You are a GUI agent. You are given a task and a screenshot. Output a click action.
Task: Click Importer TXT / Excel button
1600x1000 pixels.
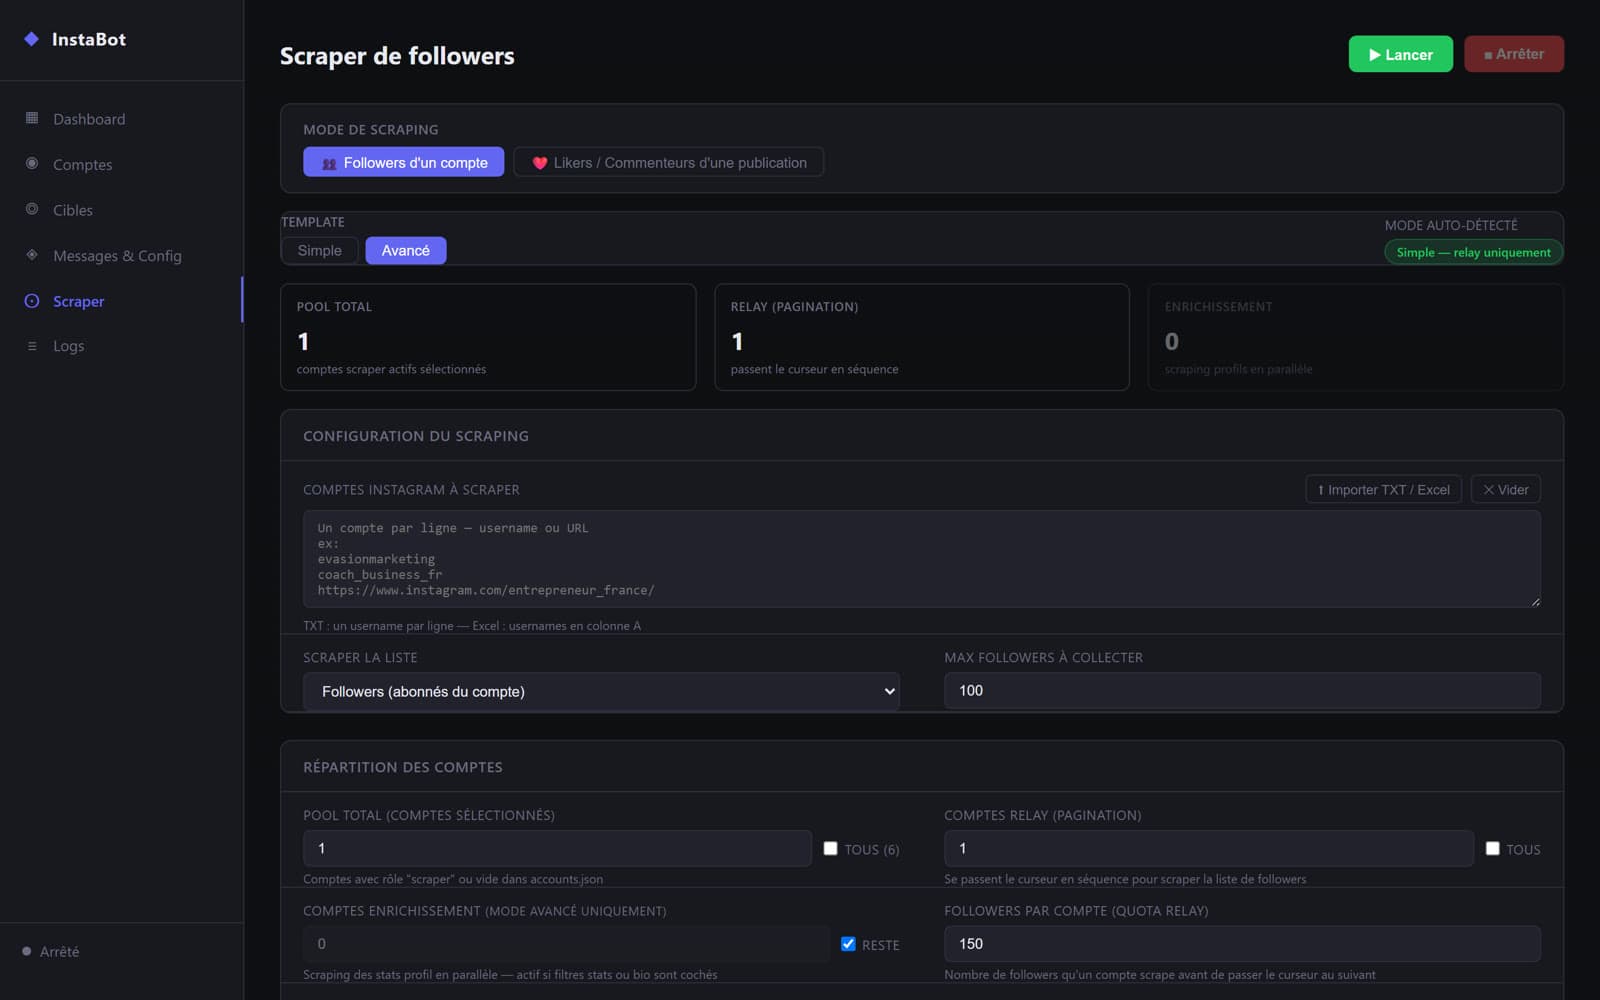tap(1383, 489)
